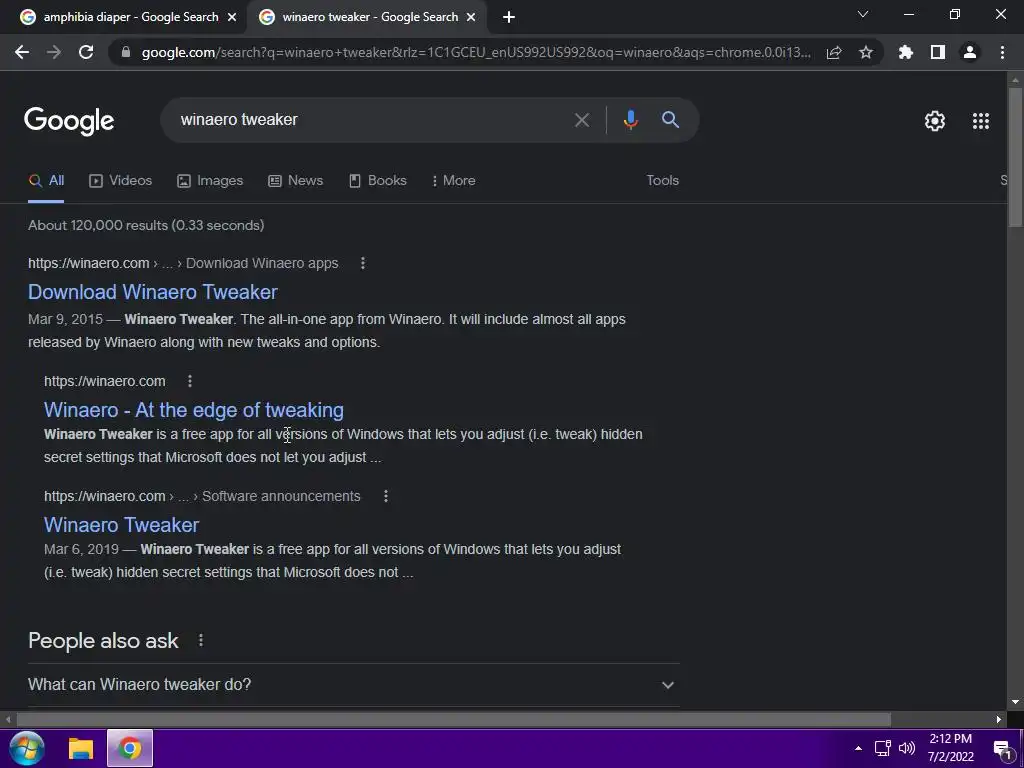Image resolution: width=1024 pixels, height=768 pixels.
Task: Expand What can Winaero tweaker do question
Action: (x=353, y=685)
